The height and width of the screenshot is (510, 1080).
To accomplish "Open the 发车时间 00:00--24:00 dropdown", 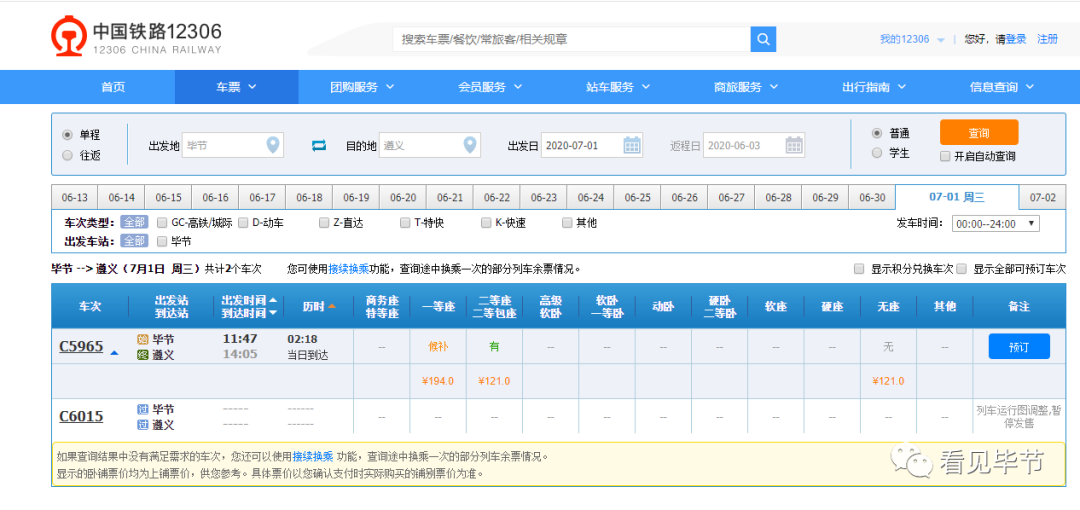I will coord(995,223).
